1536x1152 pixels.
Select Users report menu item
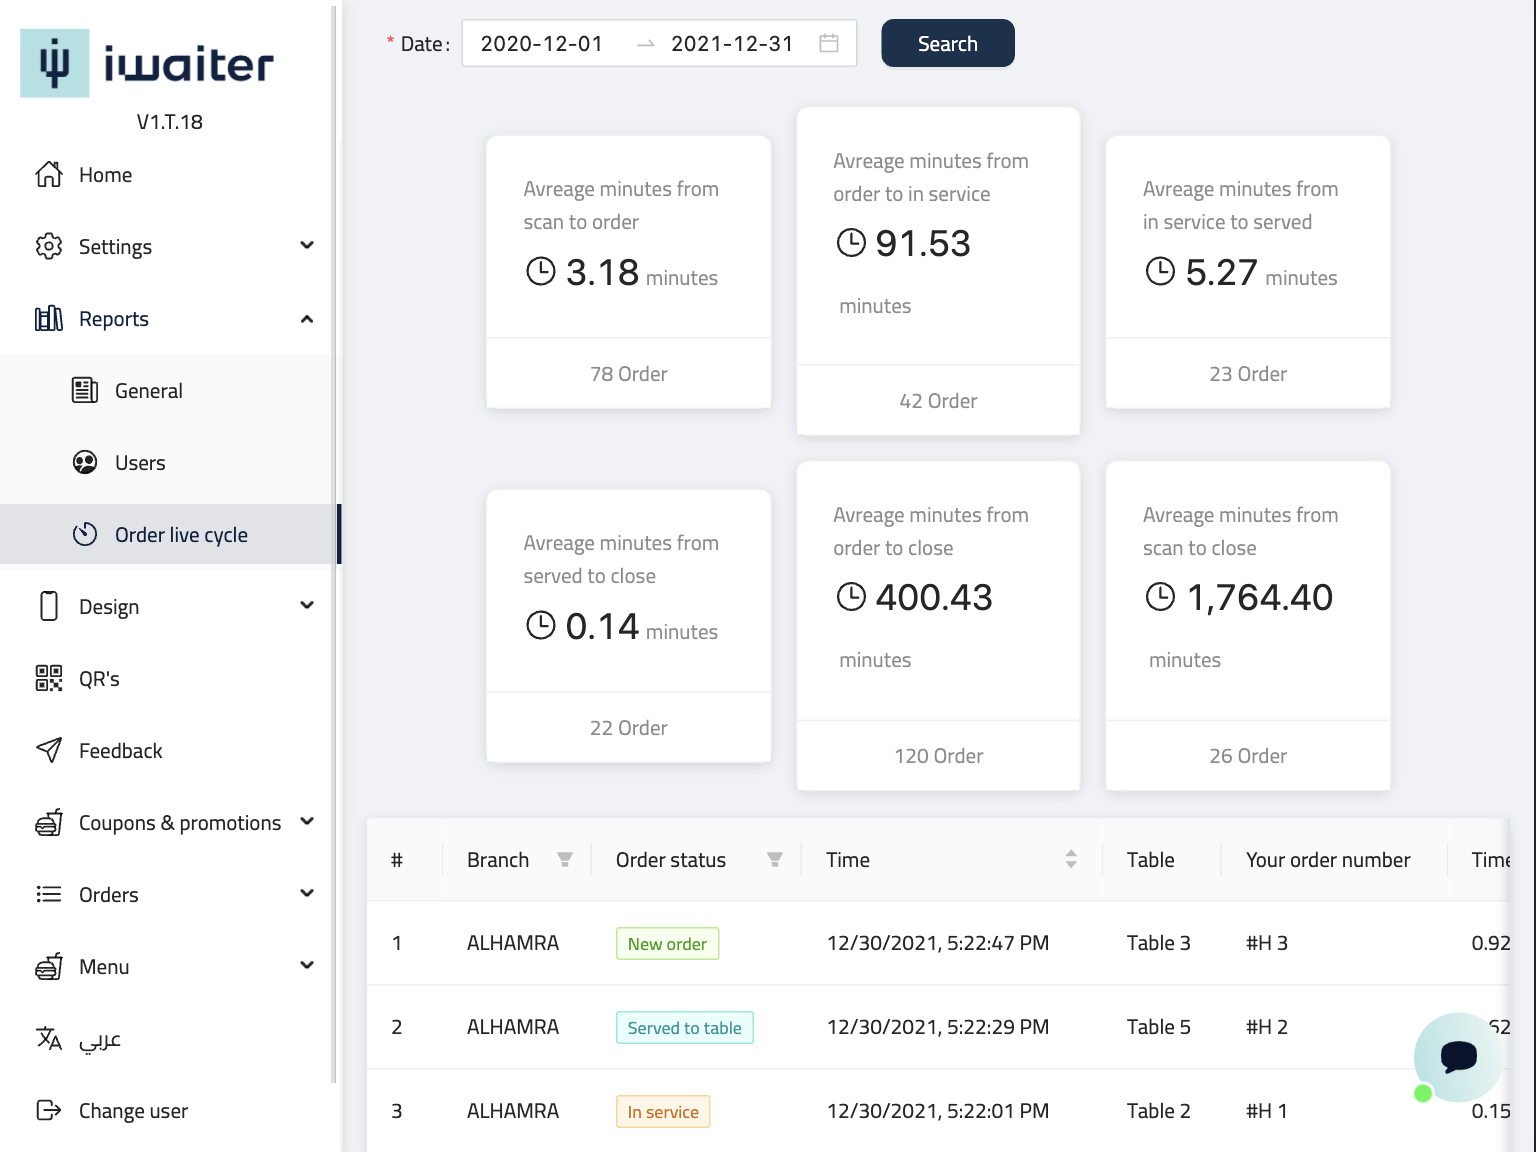coord(140,463)
